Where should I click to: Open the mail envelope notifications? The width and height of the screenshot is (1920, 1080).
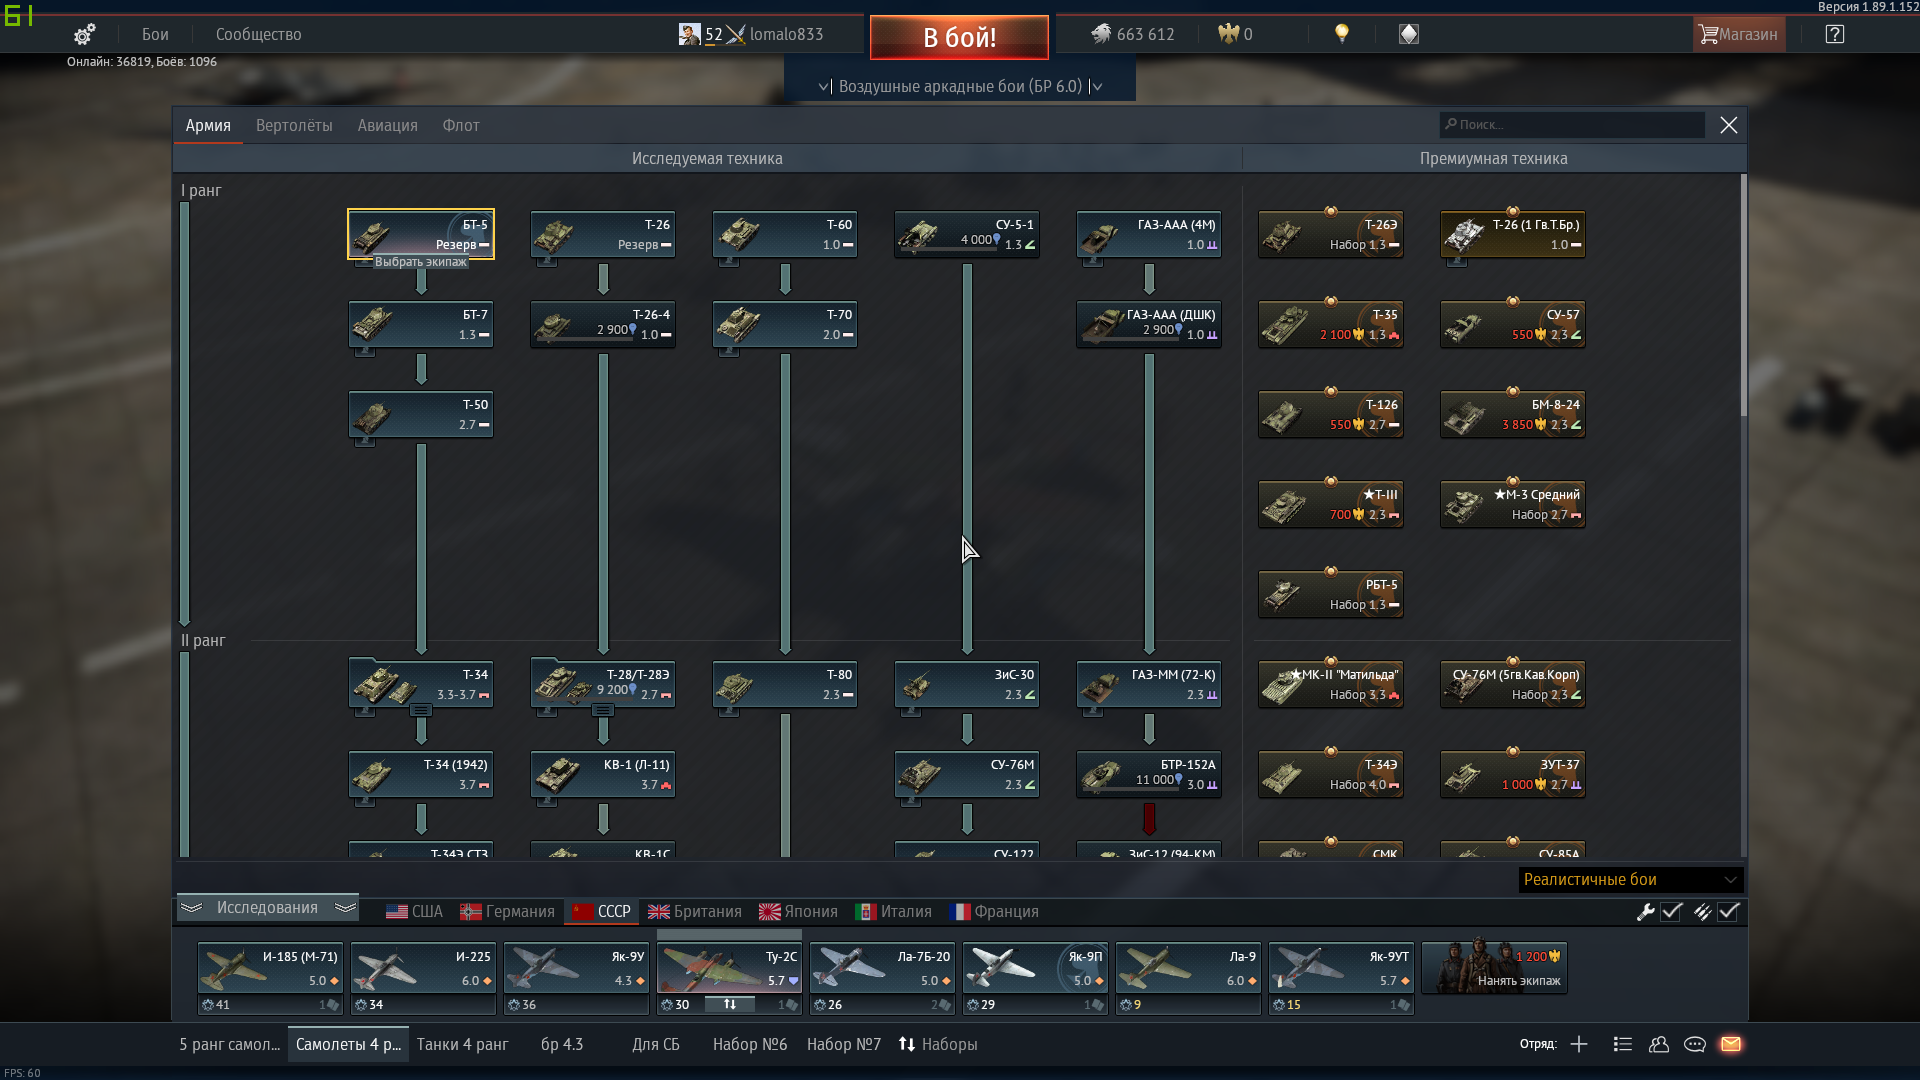click(x=1731, y=1044)
